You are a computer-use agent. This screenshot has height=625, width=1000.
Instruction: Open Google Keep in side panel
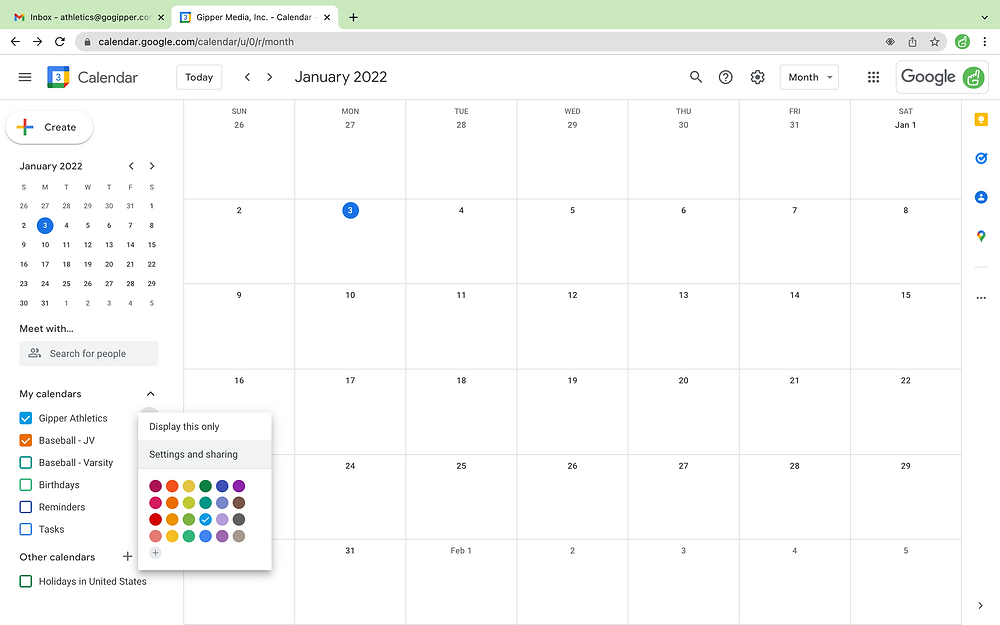tap(981, 120)
